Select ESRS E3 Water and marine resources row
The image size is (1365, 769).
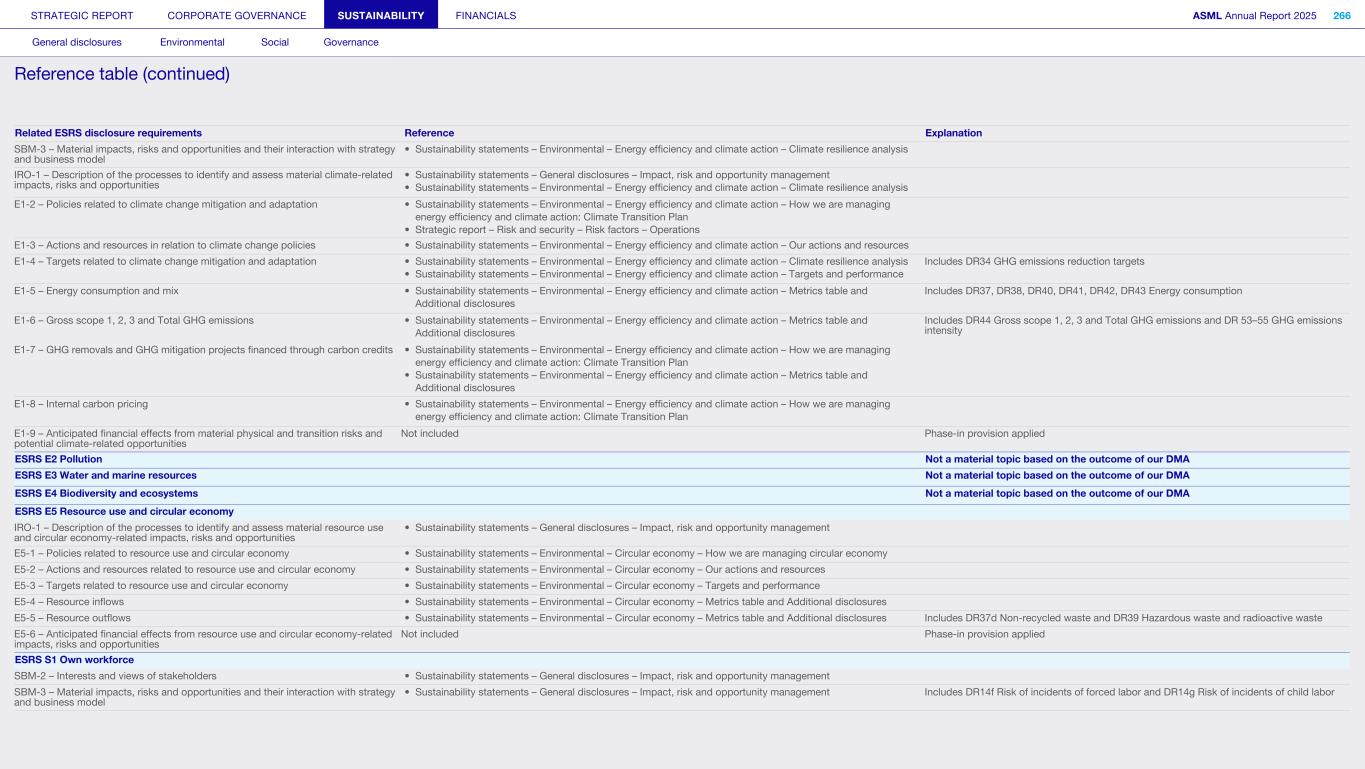coord(105,475)
